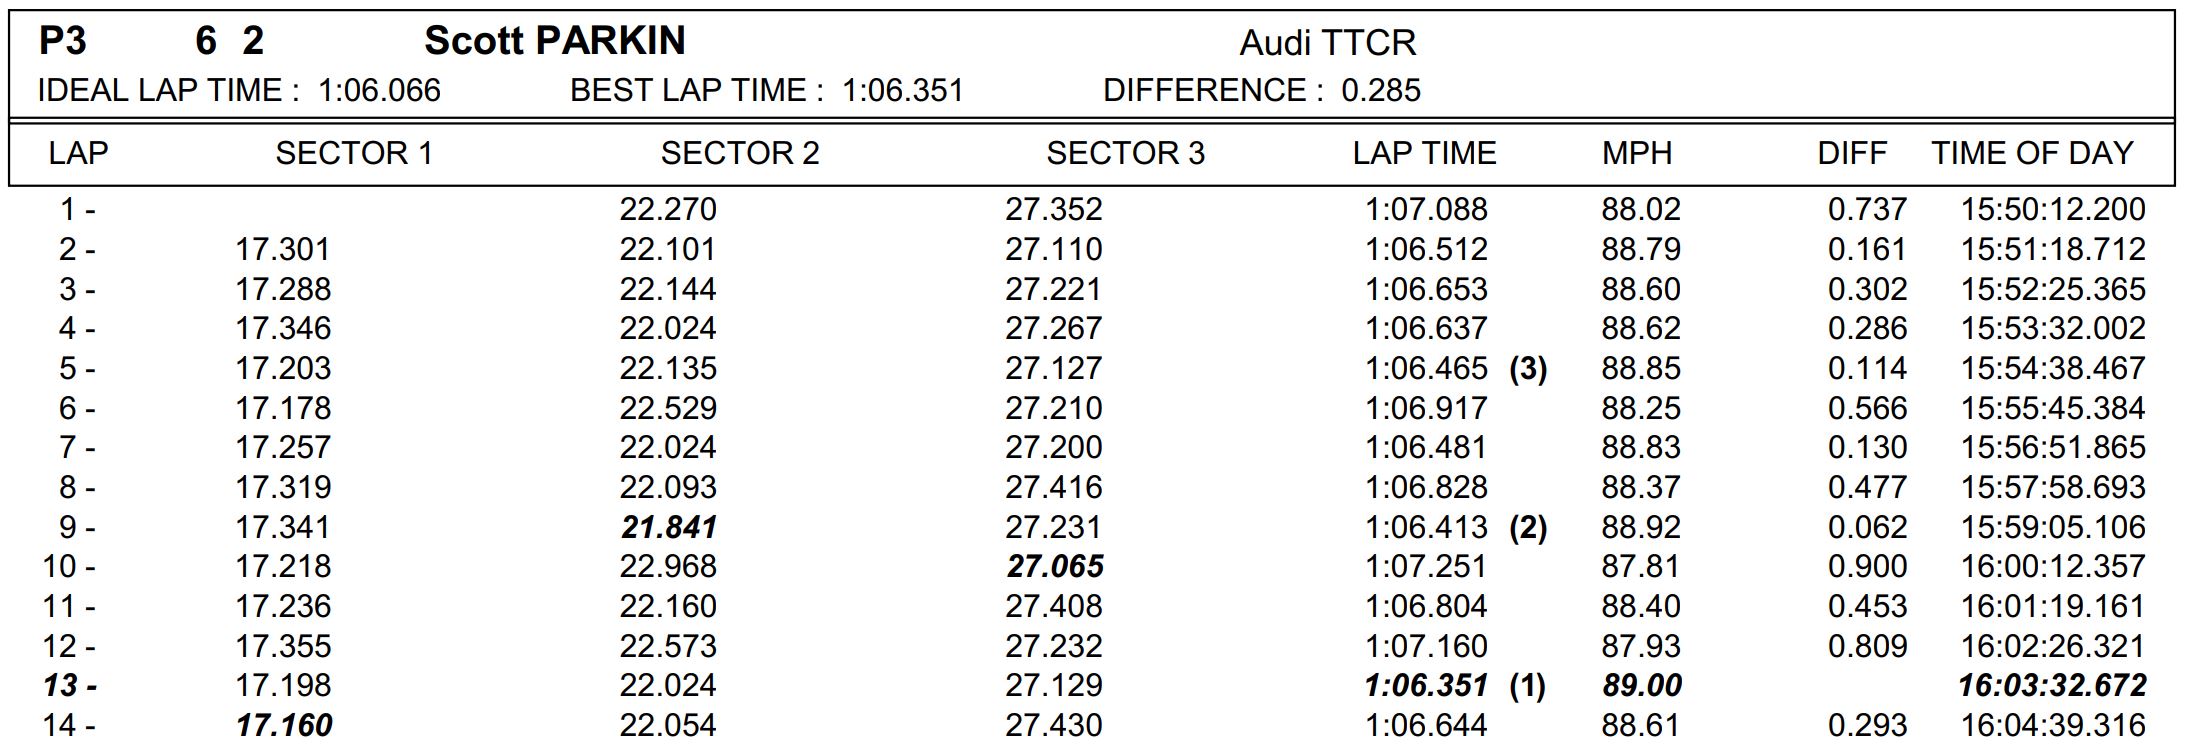Click the difference value 0.285
The width and height of the screenshot is (2186, 753).
coord(1381,91)
